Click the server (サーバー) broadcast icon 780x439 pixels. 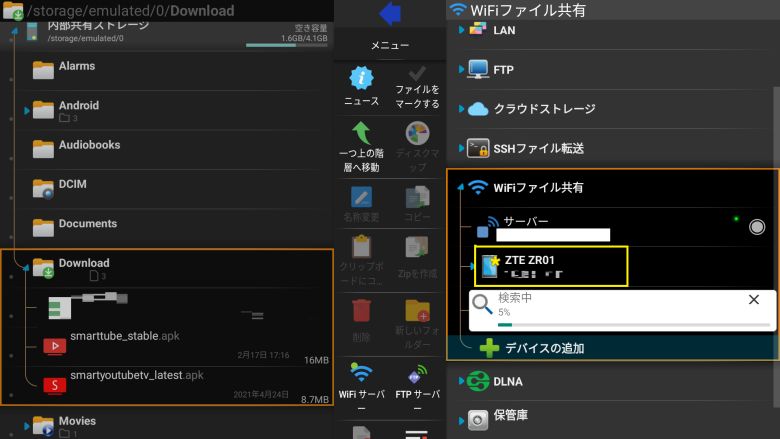click(x=487, y=227)
